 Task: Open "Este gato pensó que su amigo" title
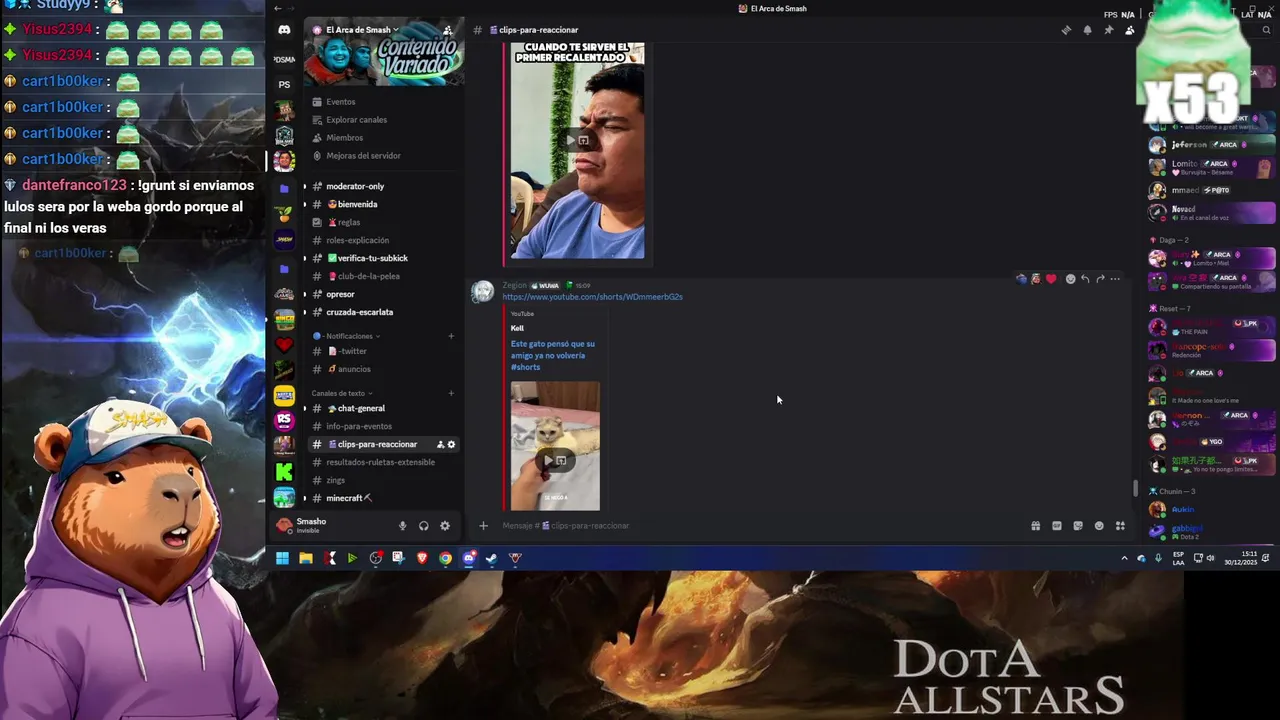tap(553, 355)
